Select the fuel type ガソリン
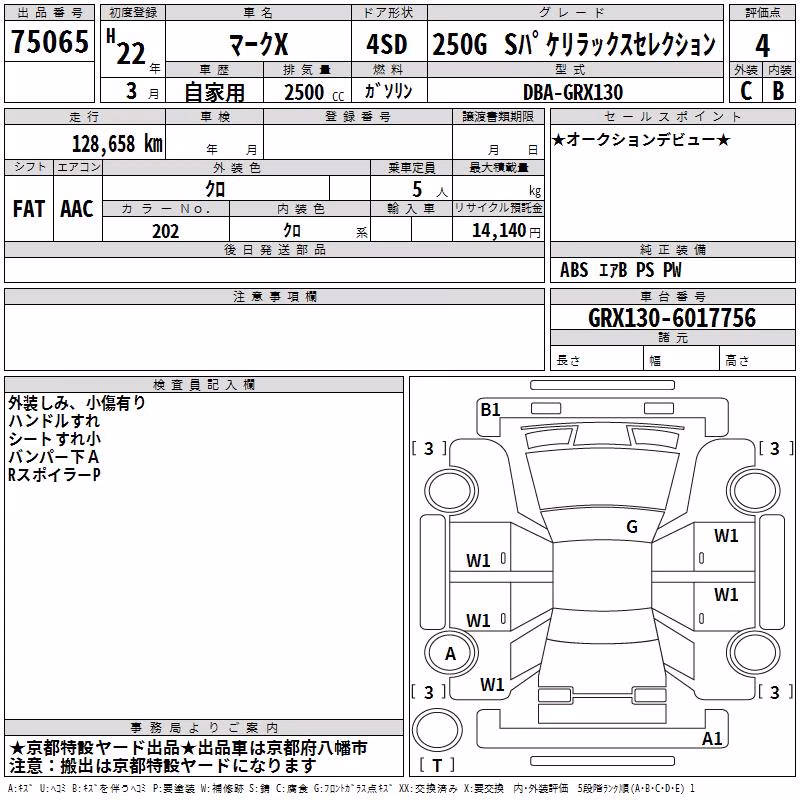Image resolution: width=800 pixels, height=800 pixels. pyautogui.click(x=388, y=91)
